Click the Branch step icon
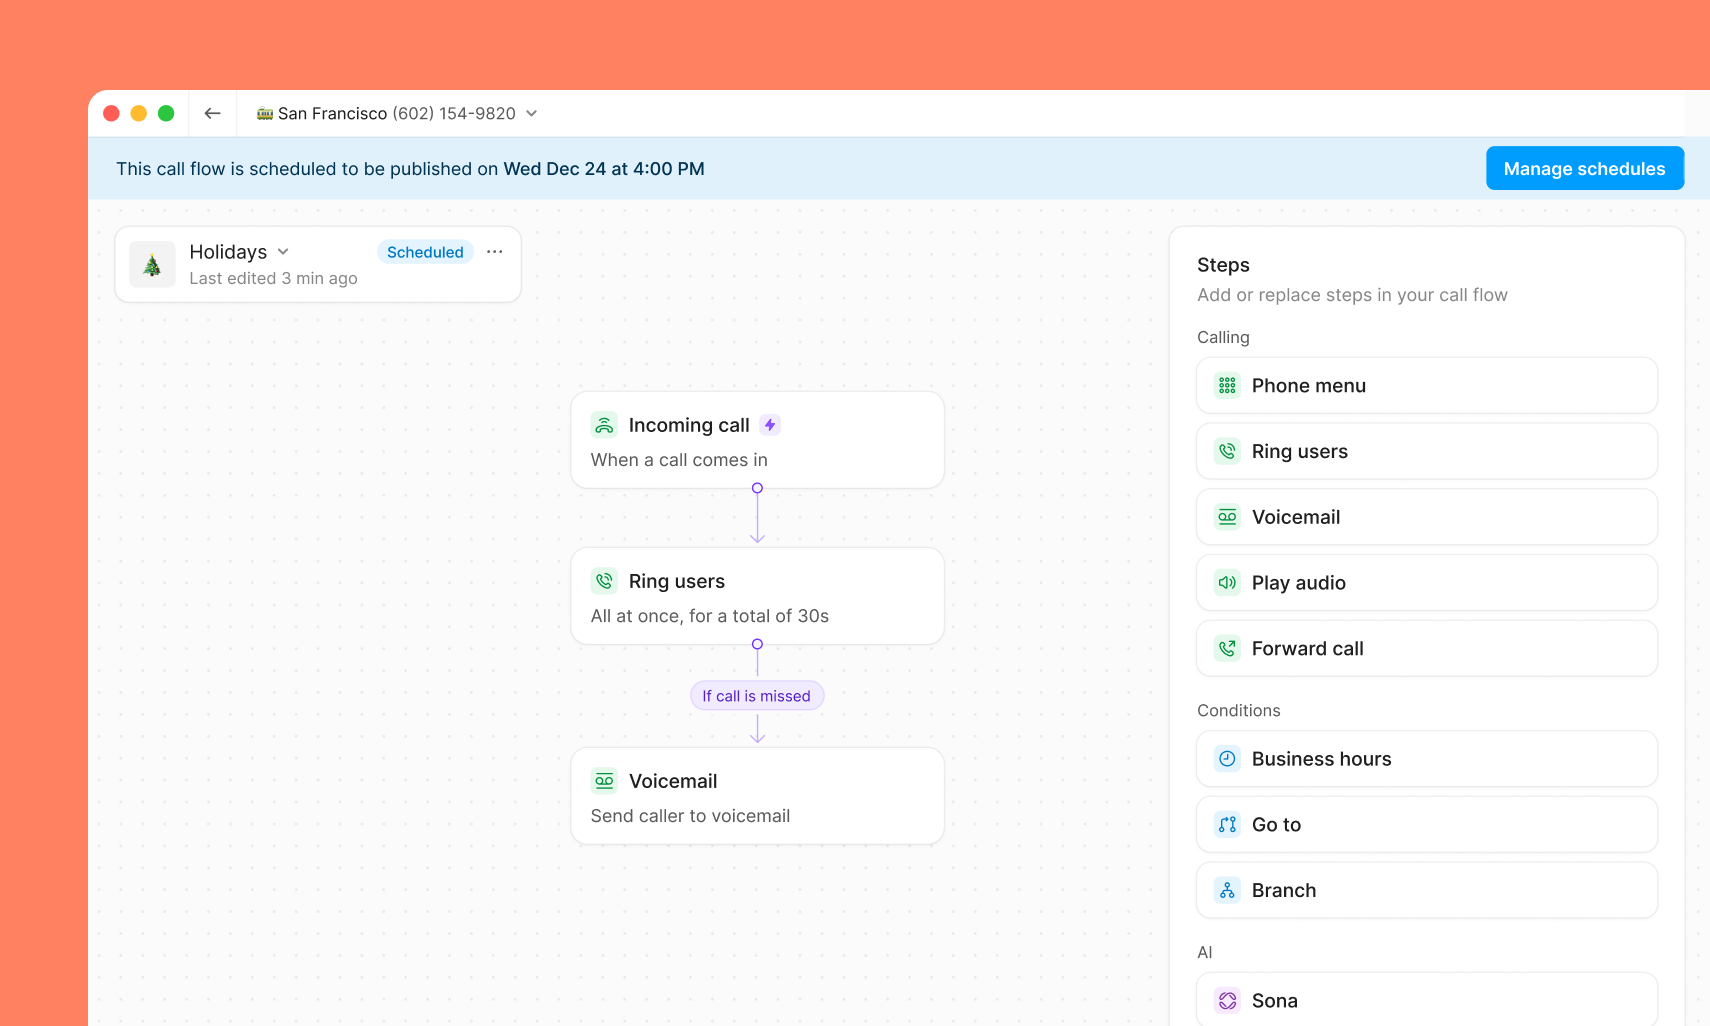This screenshot has width=1710, height=1026. 1227,891
